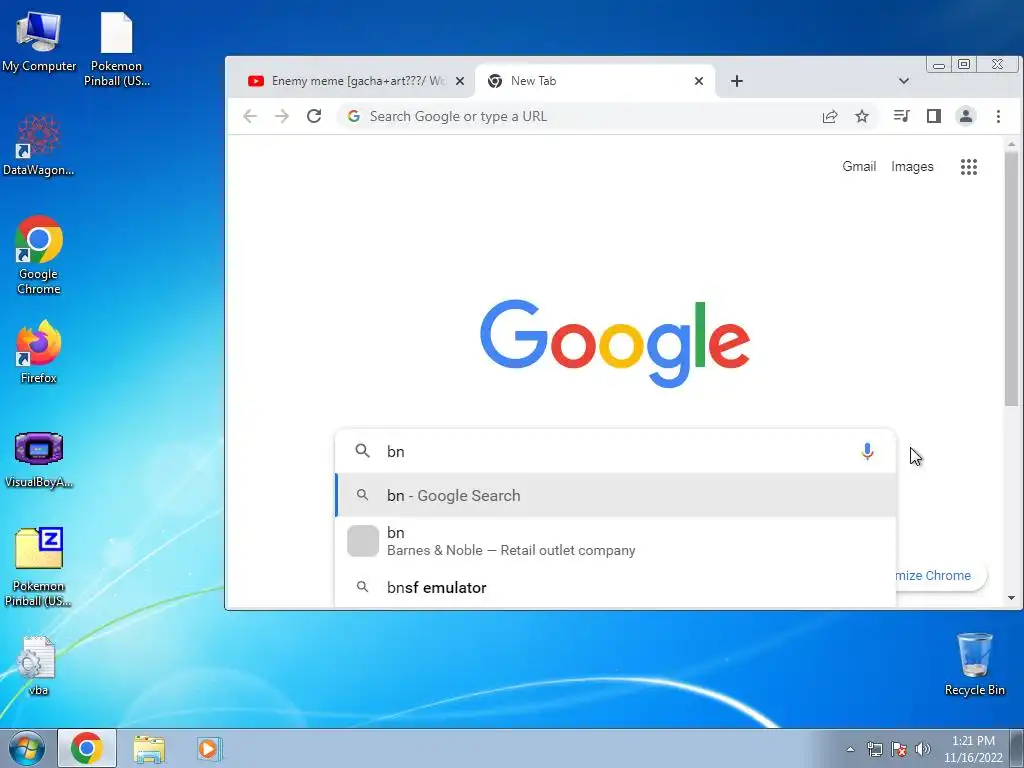The width and height of the screenshot is (1024, 768).
Task: Select the New Tab tab
Action: [x=596, y=81]
